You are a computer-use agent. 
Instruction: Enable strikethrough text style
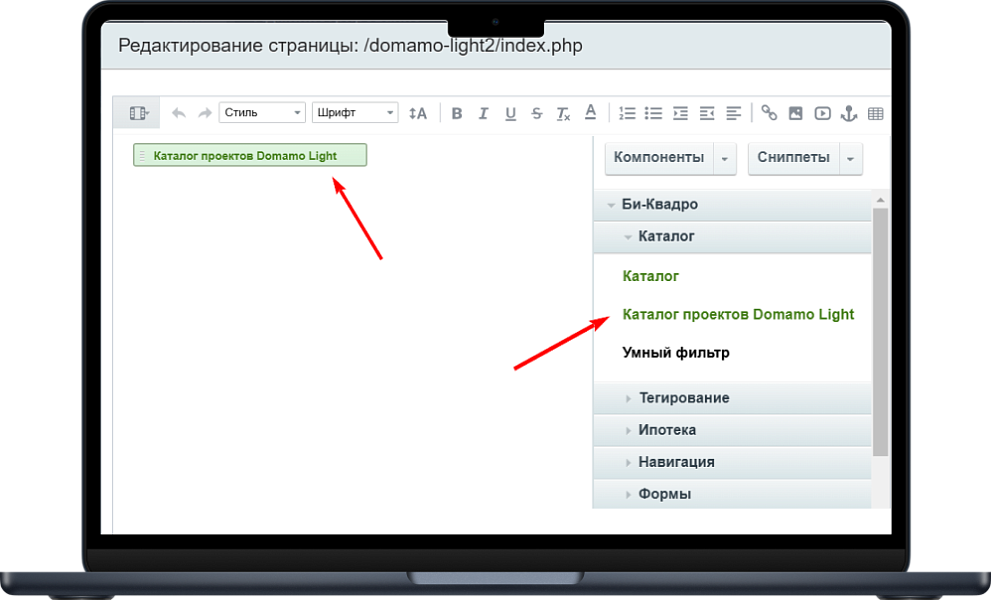coord(536,113)
